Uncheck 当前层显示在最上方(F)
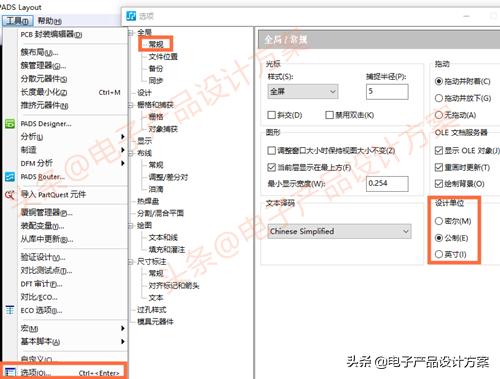 [x=272, y=167]
